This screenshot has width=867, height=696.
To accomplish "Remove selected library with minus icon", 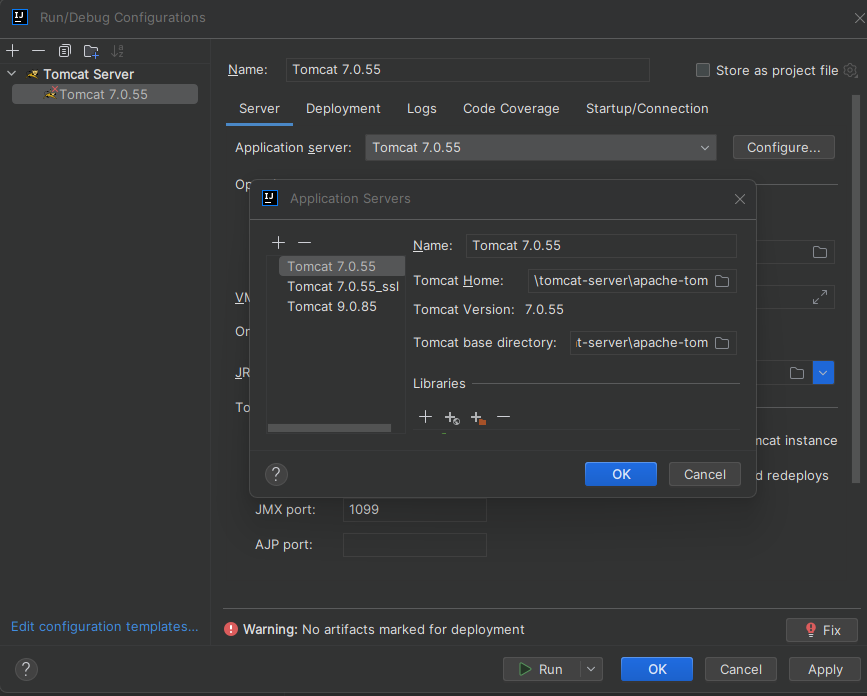I will [503, 416].
